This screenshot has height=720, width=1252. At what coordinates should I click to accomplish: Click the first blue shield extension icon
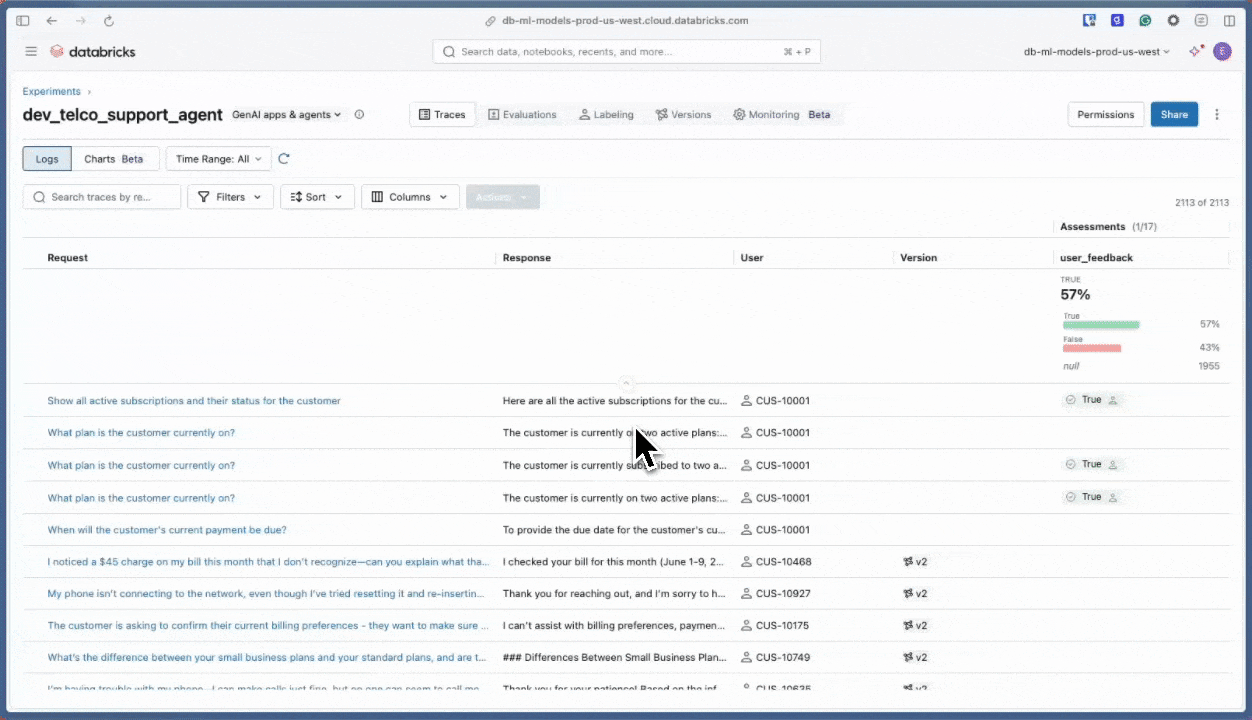[1089, 20]
